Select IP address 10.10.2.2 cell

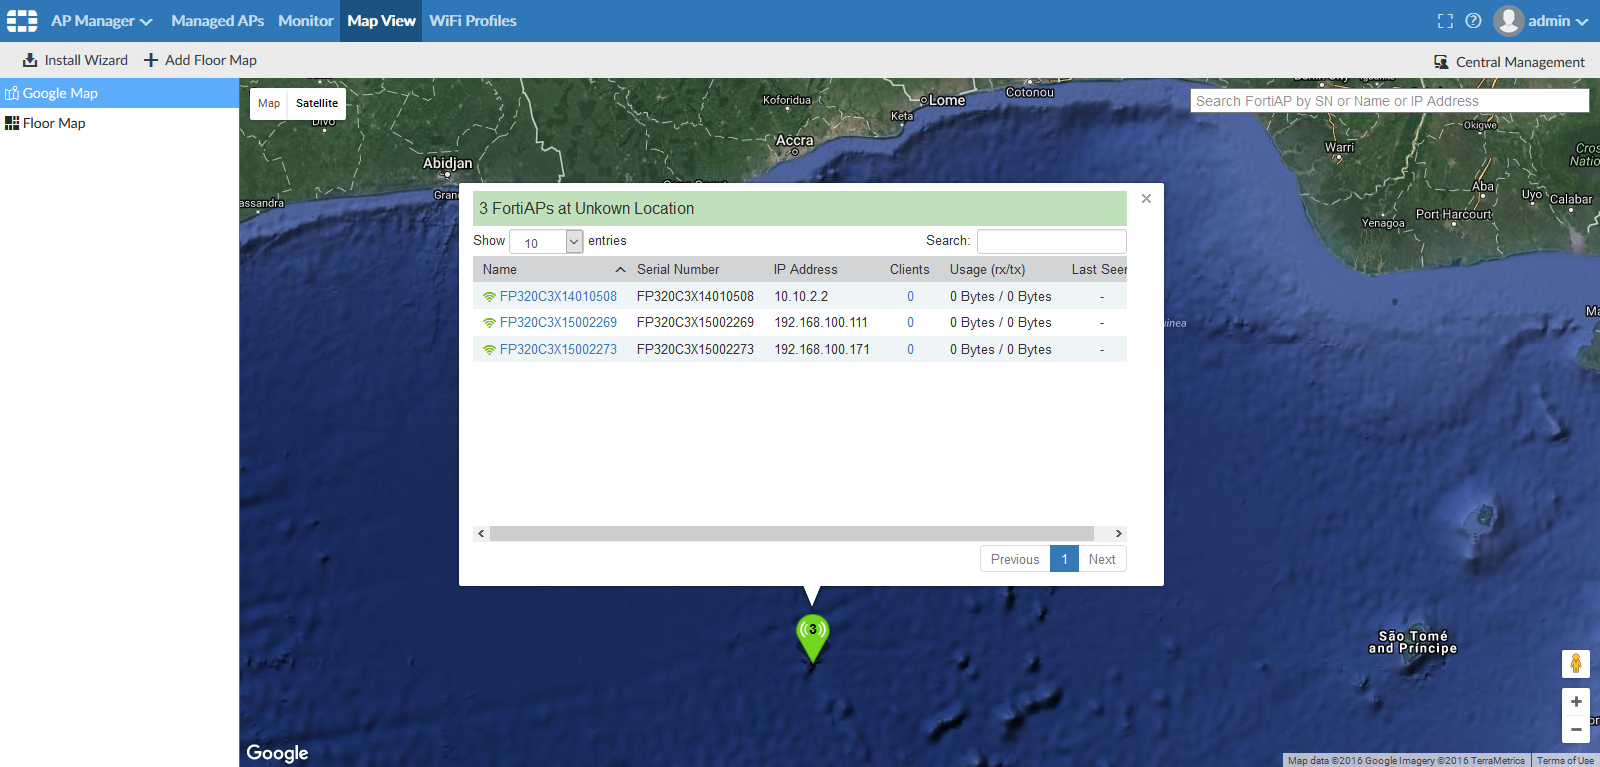801,296
